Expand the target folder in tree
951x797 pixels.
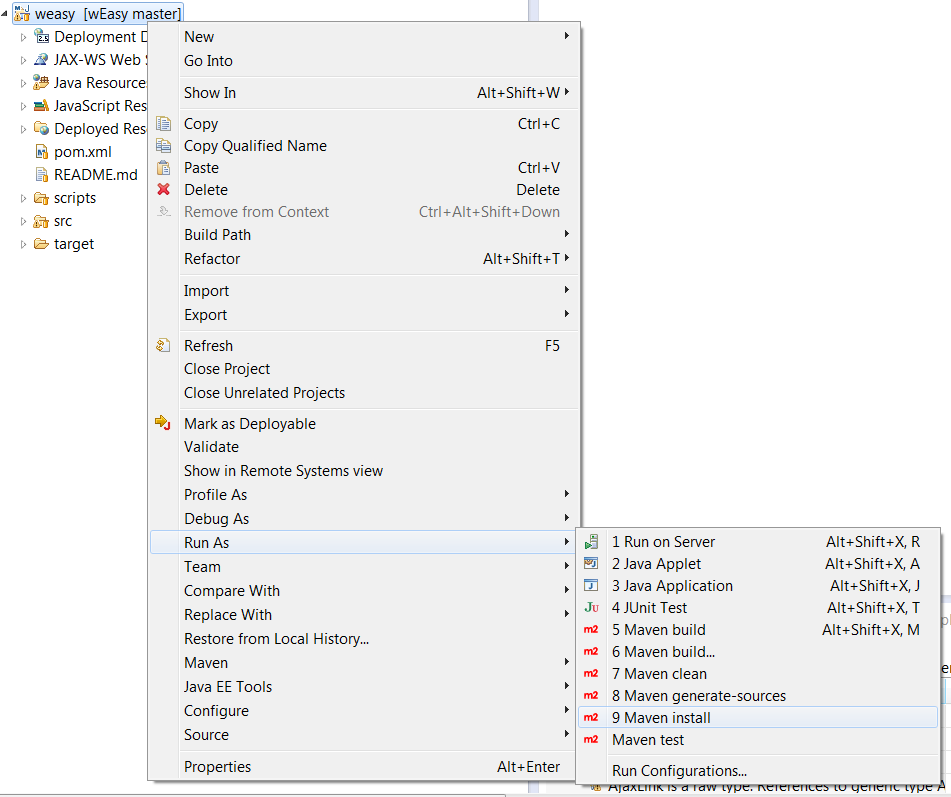tap(24, 244)
